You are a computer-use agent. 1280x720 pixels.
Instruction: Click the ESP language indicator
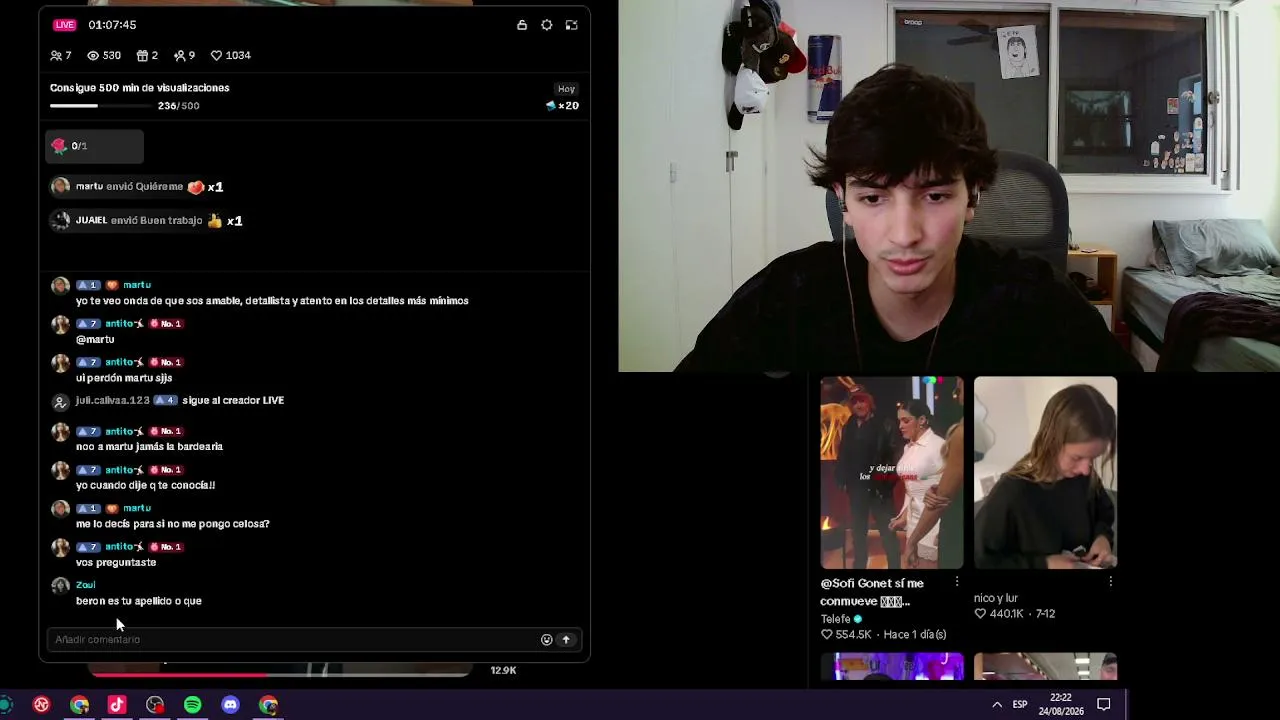pyautogui.click(x=1020, y=705)
